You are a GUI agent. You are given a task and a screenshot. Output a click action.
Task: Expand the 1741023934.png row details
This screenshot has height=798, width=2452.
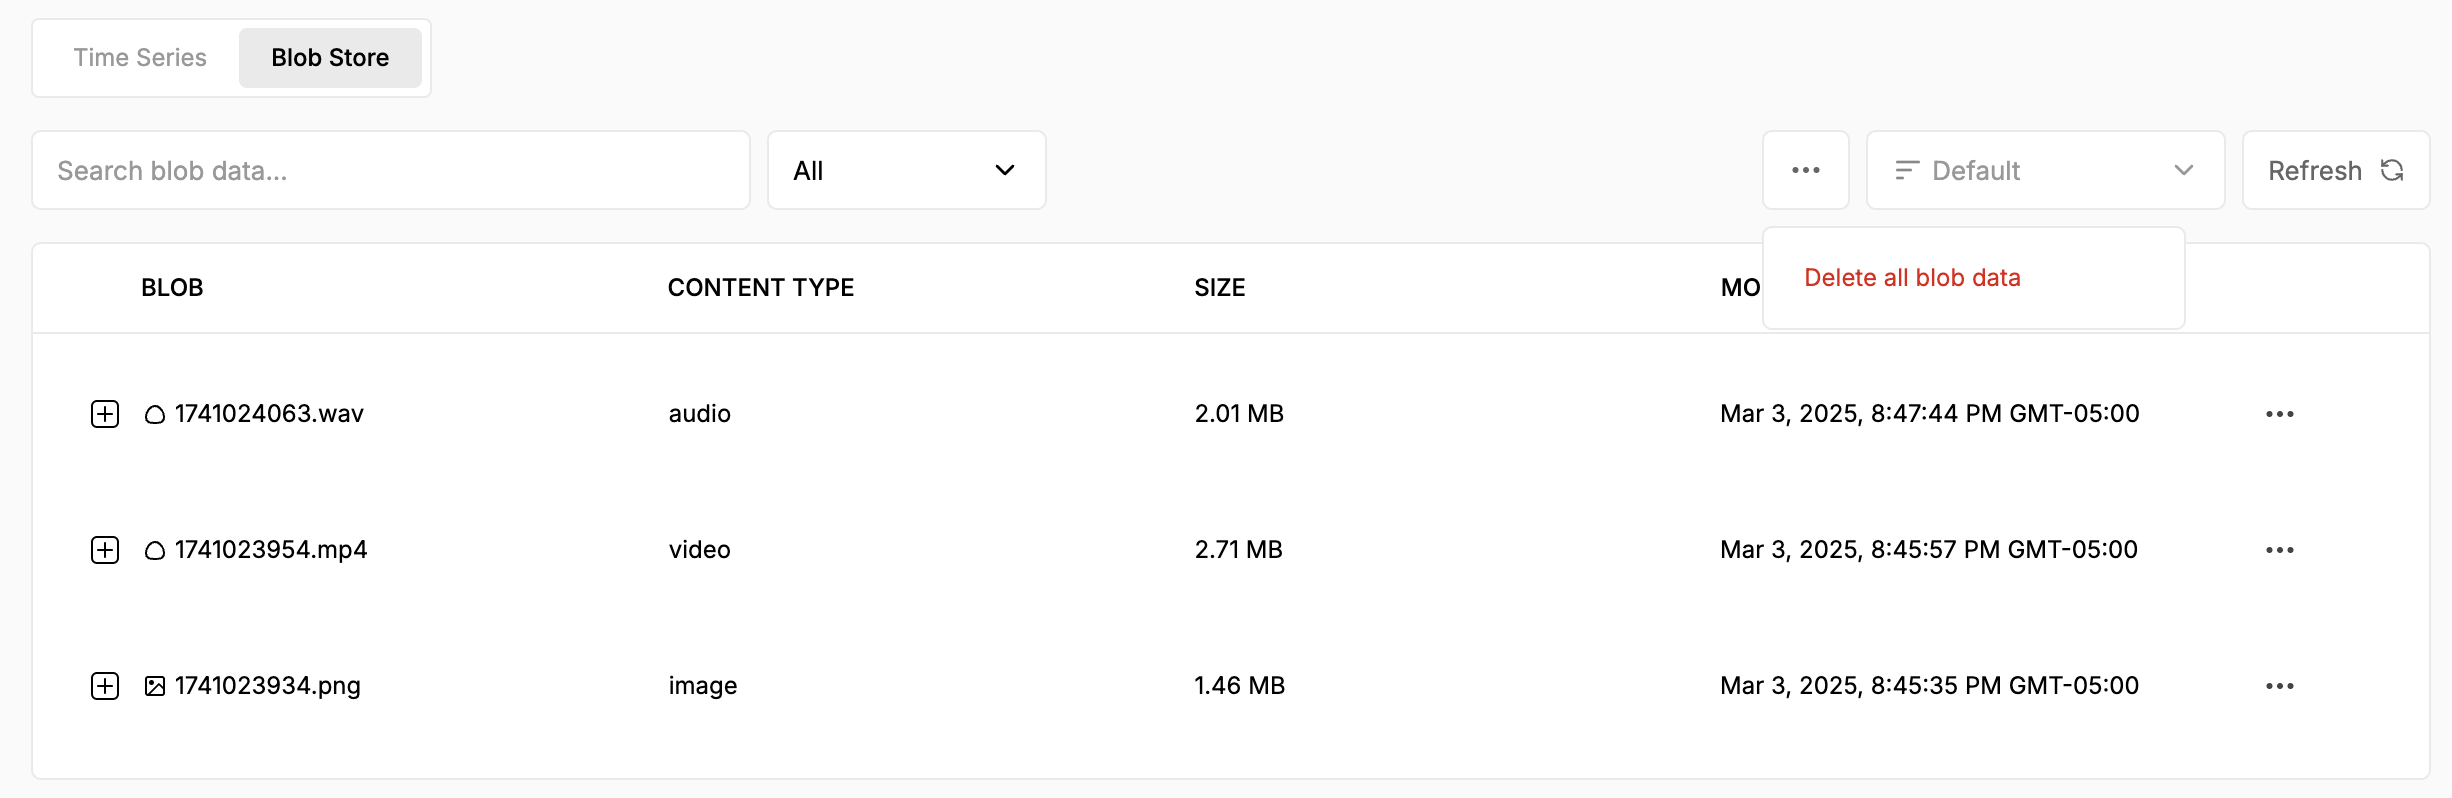[105, 686]
